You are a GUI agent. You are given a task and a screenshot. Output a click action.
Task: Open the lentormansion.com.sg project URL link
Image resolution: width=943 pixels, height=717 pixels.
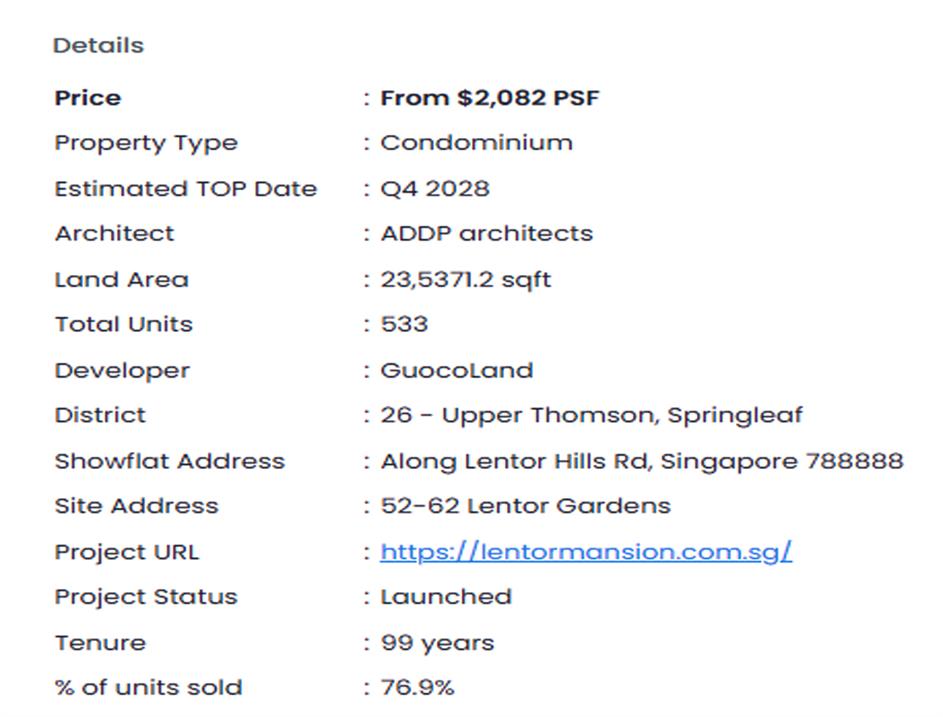tap(586, 551)
